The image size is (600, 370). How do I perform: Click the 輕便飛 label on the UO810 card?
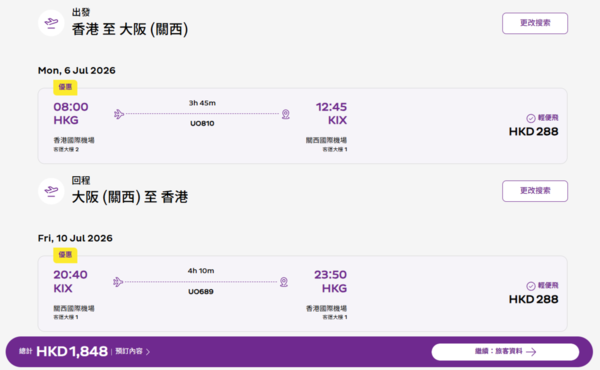(548, 118)
